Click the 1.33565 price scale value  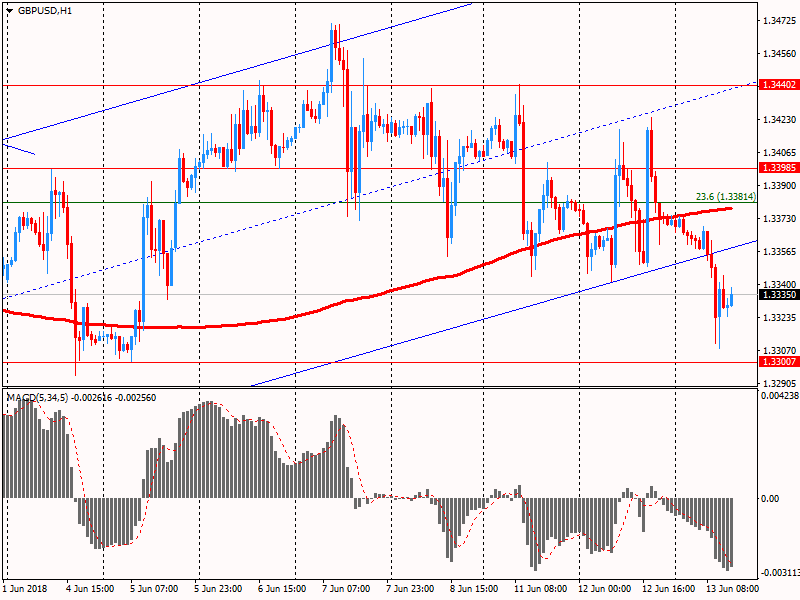click(780, 252)
